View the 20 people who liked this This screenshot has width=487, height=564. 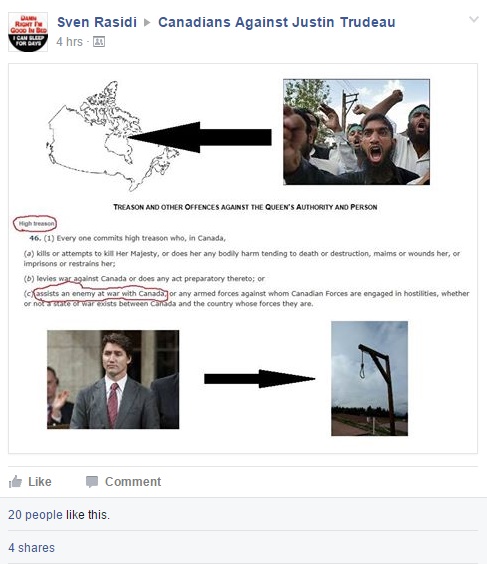[35, 515]
